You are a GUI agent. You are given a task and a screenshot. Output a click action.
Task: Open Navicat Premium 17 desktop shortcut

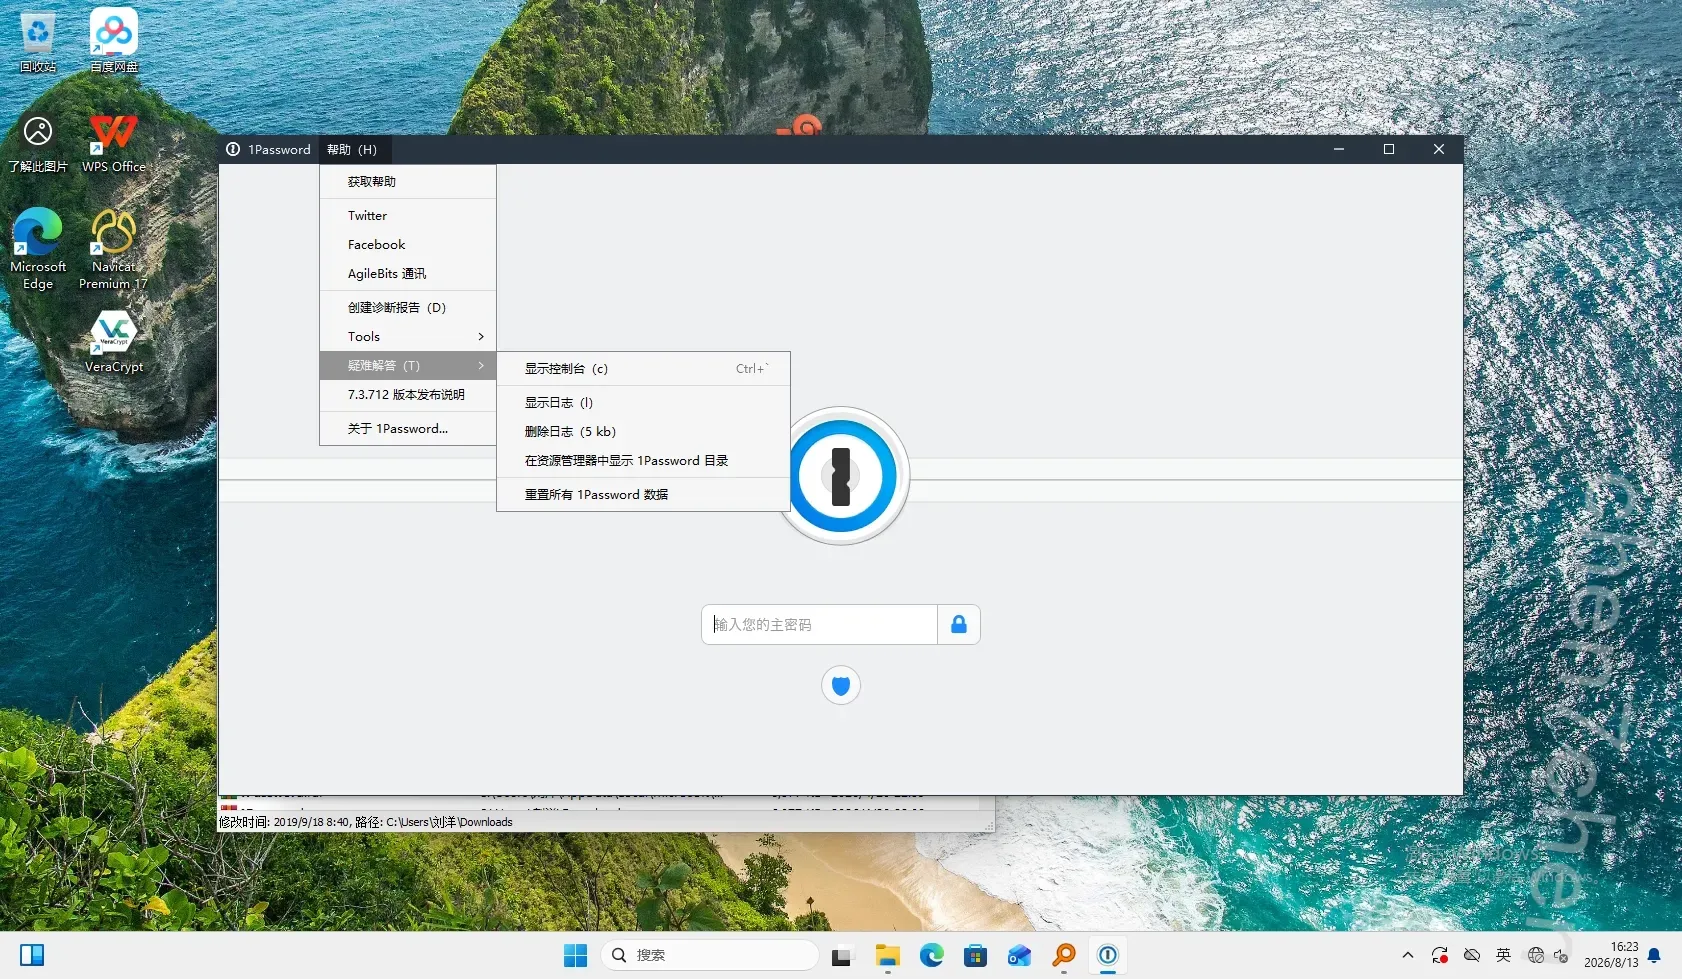click(114, 249)
